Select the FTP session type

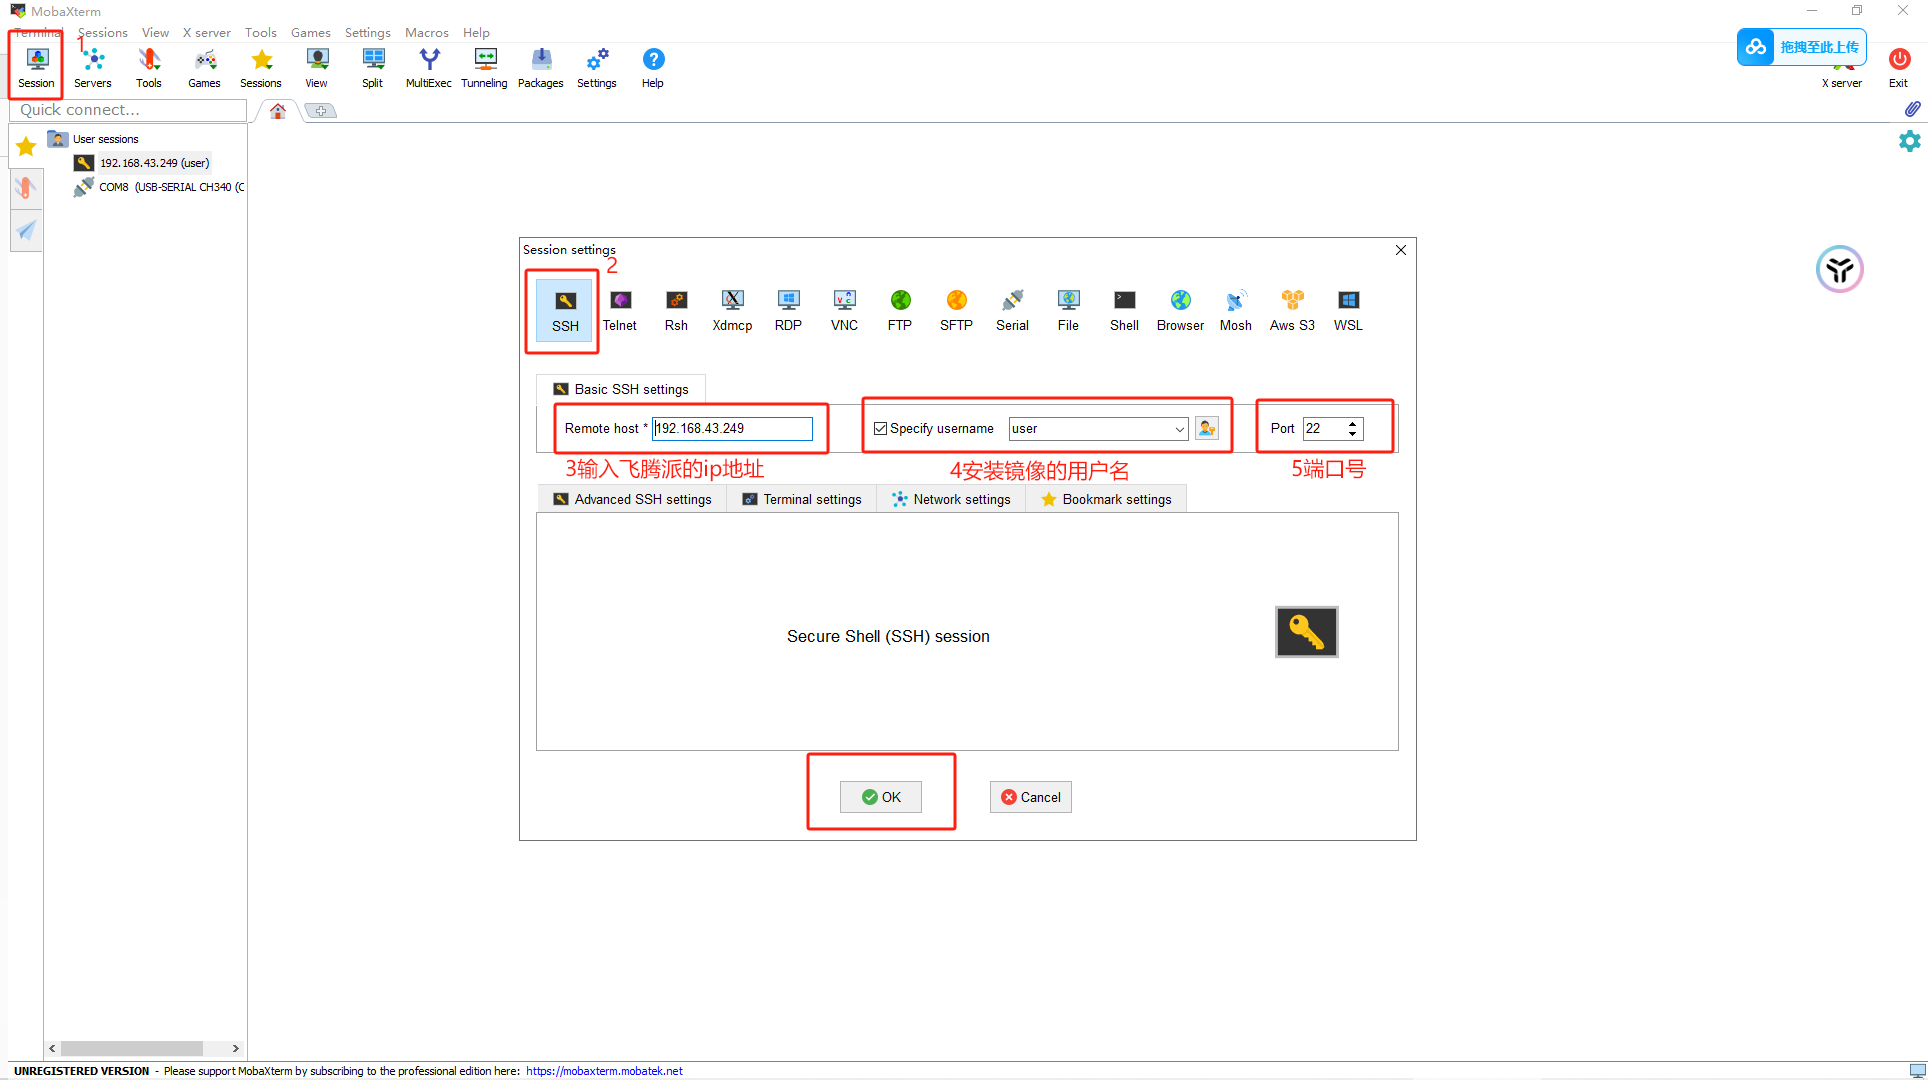click(900, 311)
